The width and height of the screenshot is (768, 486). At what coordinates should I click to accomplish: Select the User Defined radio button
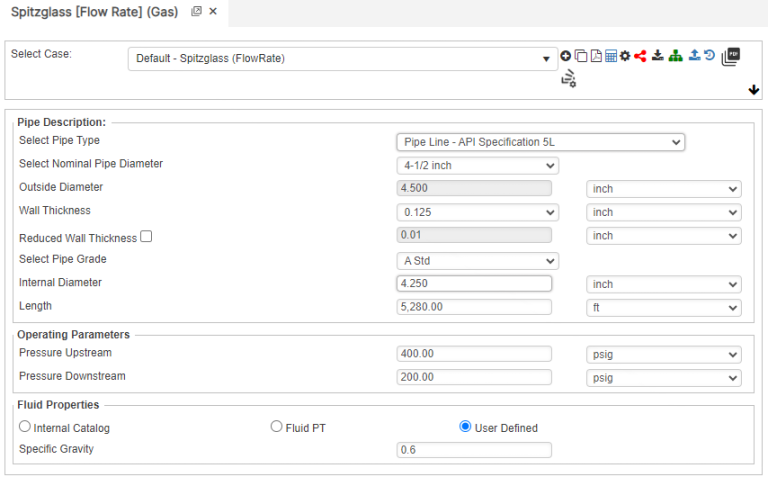coord(465,427)
